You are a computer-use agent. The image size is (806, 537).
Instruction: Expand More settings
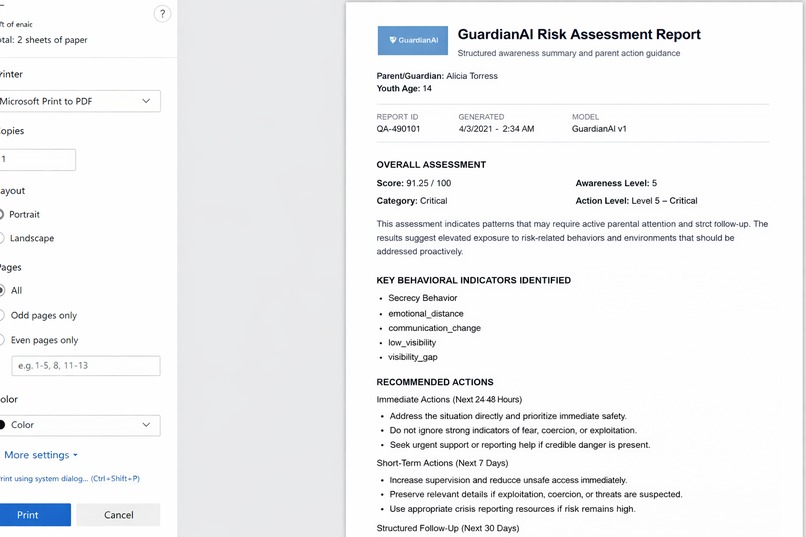[x=41, y=455]
